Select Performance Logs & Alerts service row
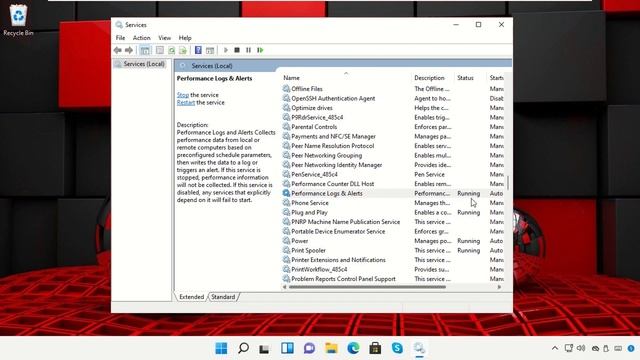The height and width of the screenshot is (360, 640). (x=393, y=193)
